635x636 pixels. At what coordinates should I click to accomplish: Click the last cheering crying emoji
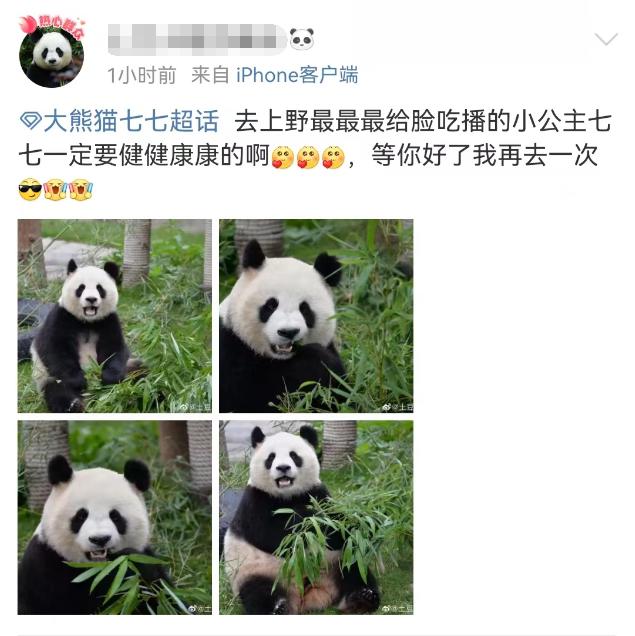pos(81,189)
